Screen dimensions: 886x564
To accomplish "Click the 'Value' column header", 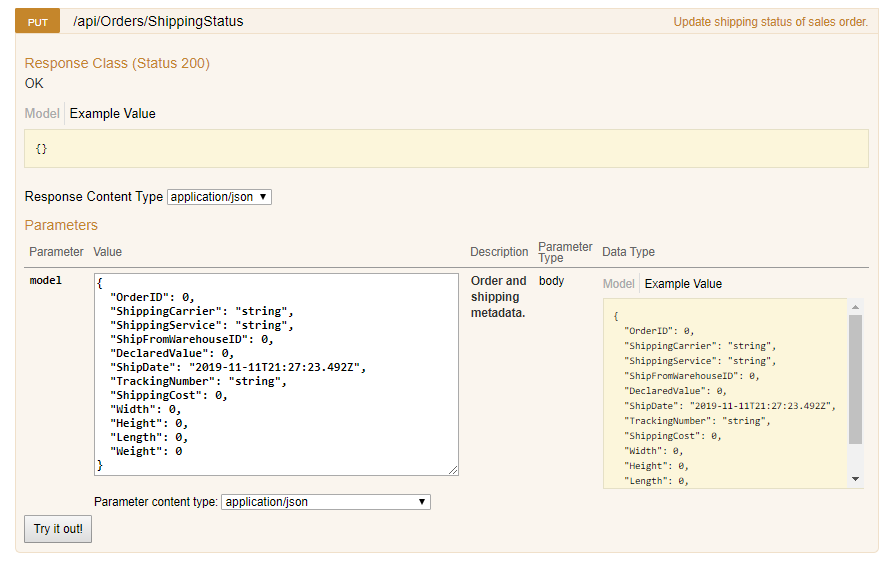I will [107, 252].
